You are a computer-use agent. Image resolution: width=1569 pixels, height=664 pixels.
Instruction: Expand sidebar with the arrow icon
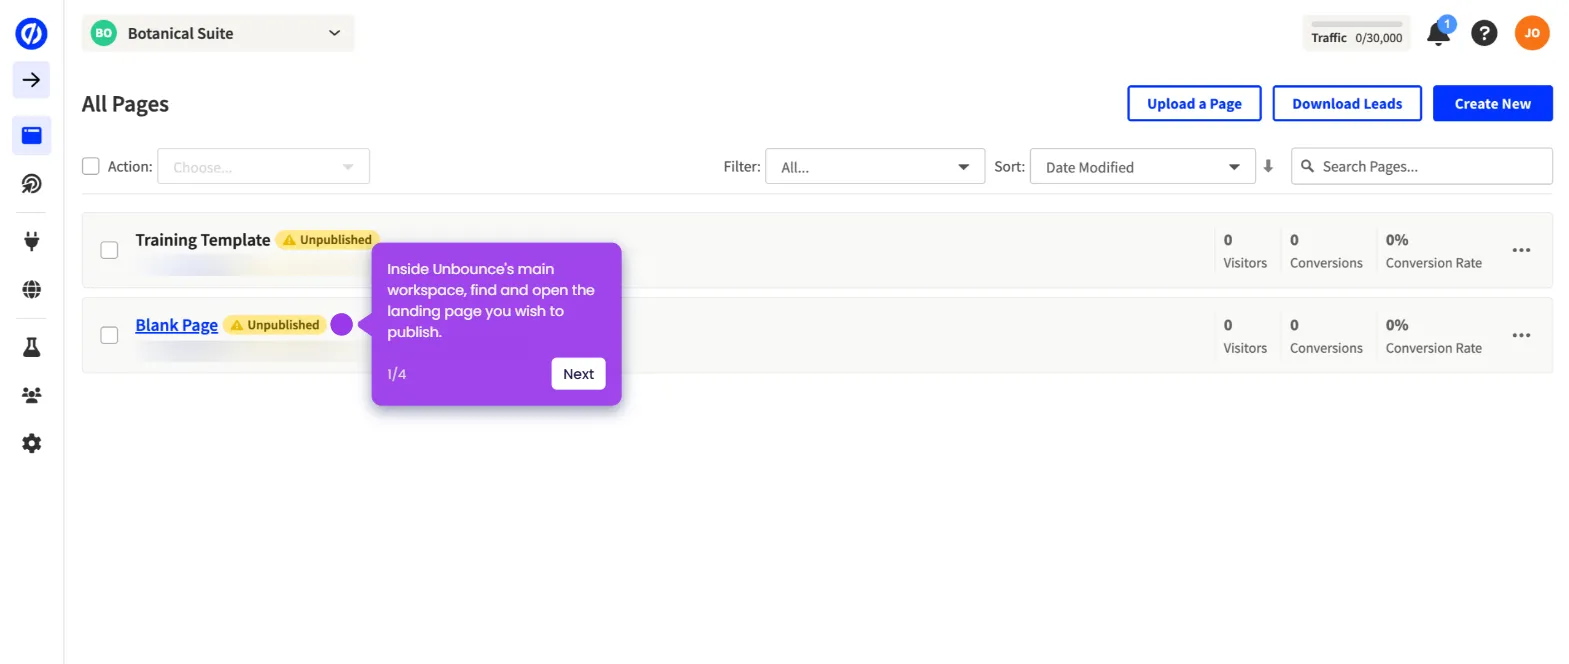[31, 80]
